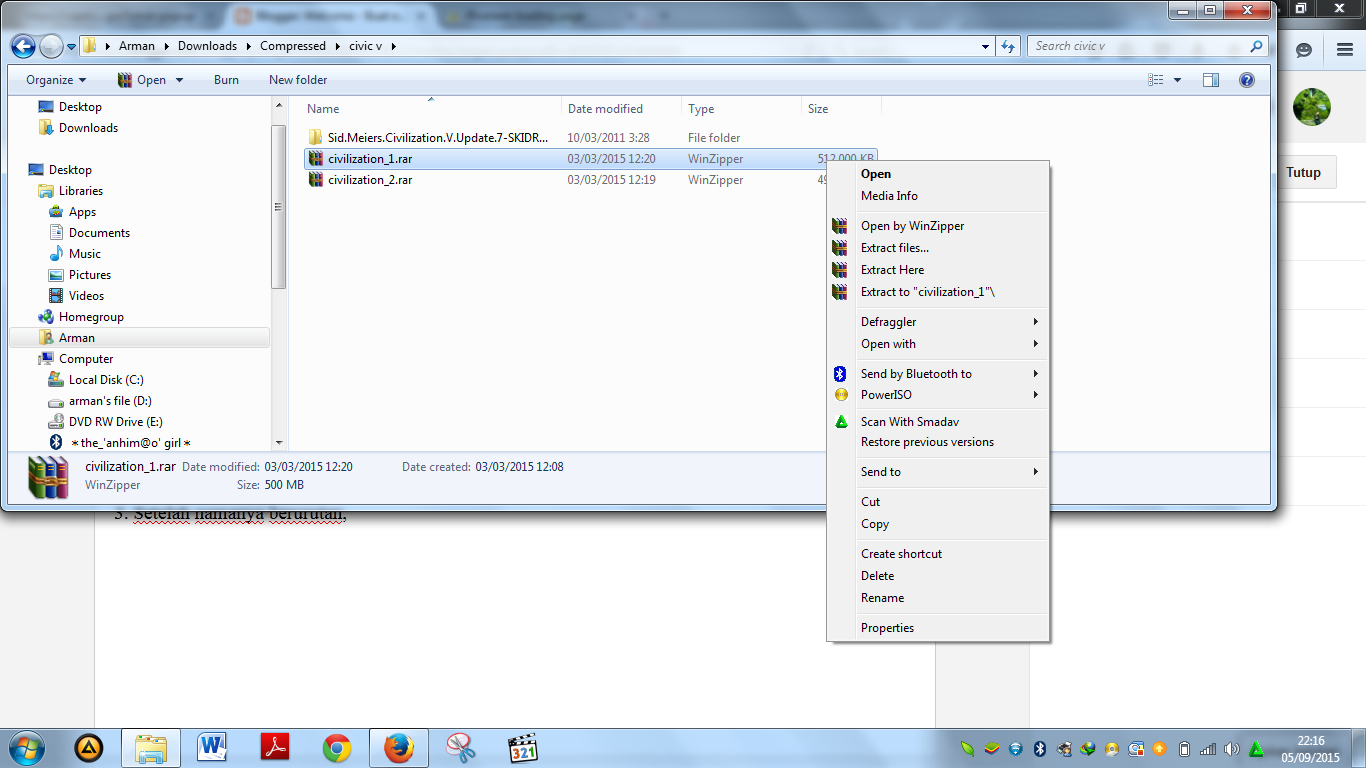Click the Bluetooth tray icon
Screen dimensions: 1366x768
[1039, 749]
